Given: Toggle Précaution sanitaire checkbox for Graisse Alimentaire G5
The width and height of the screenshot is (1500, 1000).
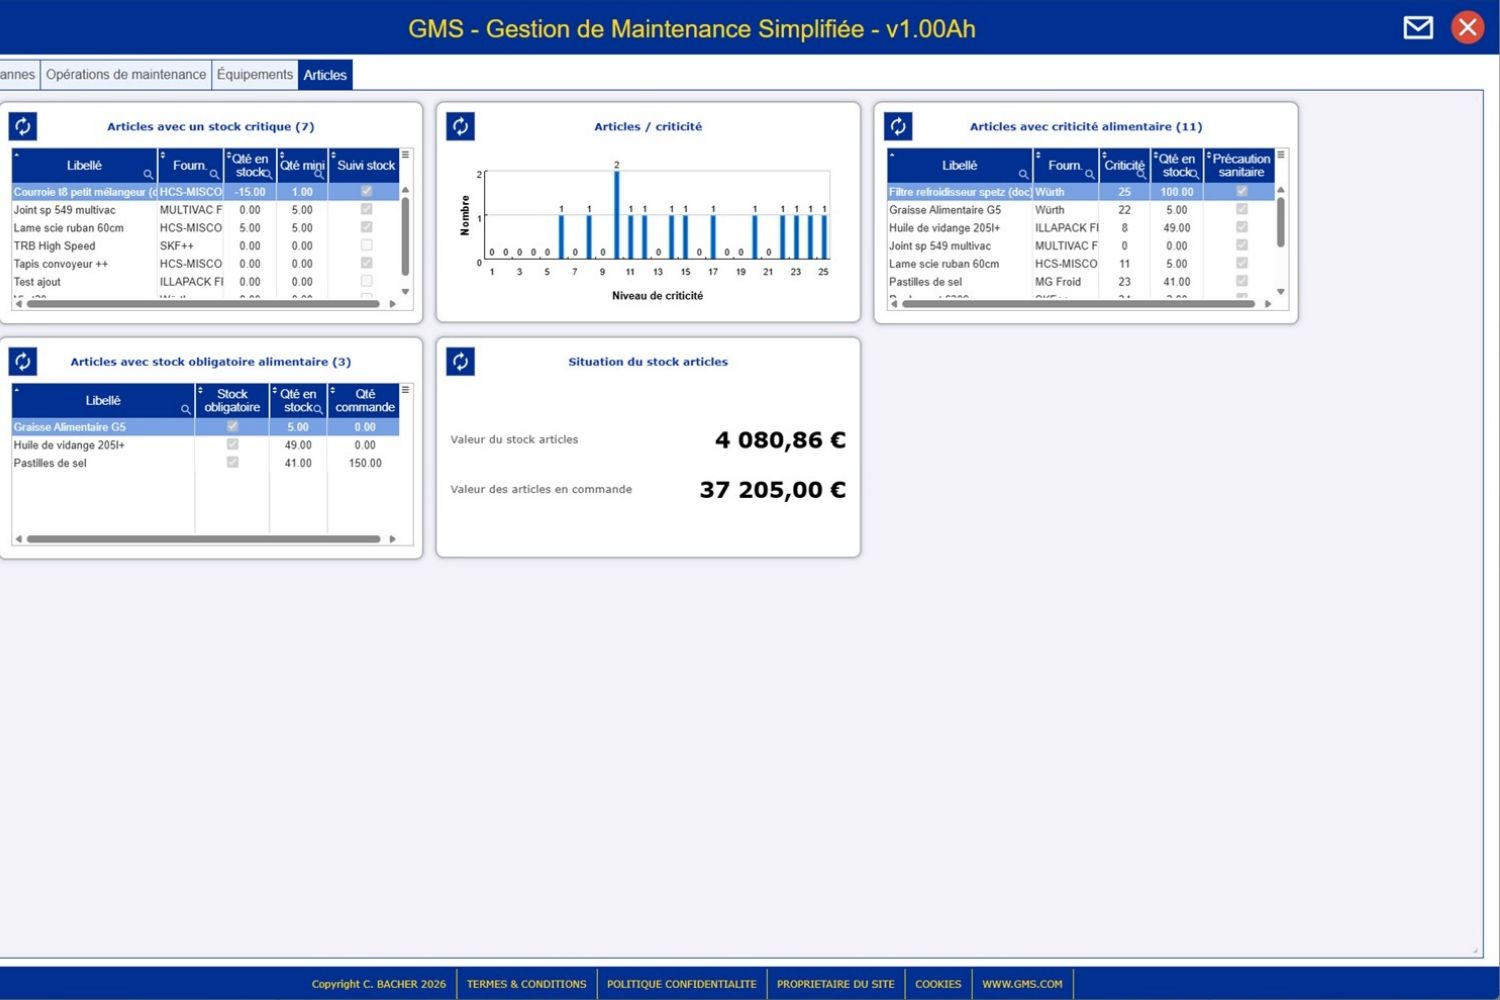Looking at the screenshot, I should coord(1241,209).
